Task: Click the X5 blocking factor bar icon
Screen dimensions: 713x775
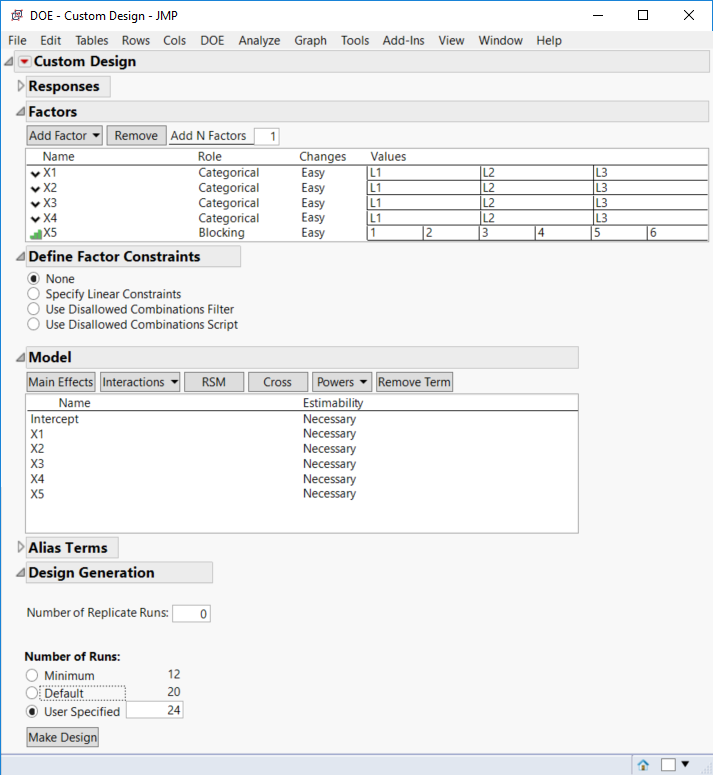Action: point(36,234)
